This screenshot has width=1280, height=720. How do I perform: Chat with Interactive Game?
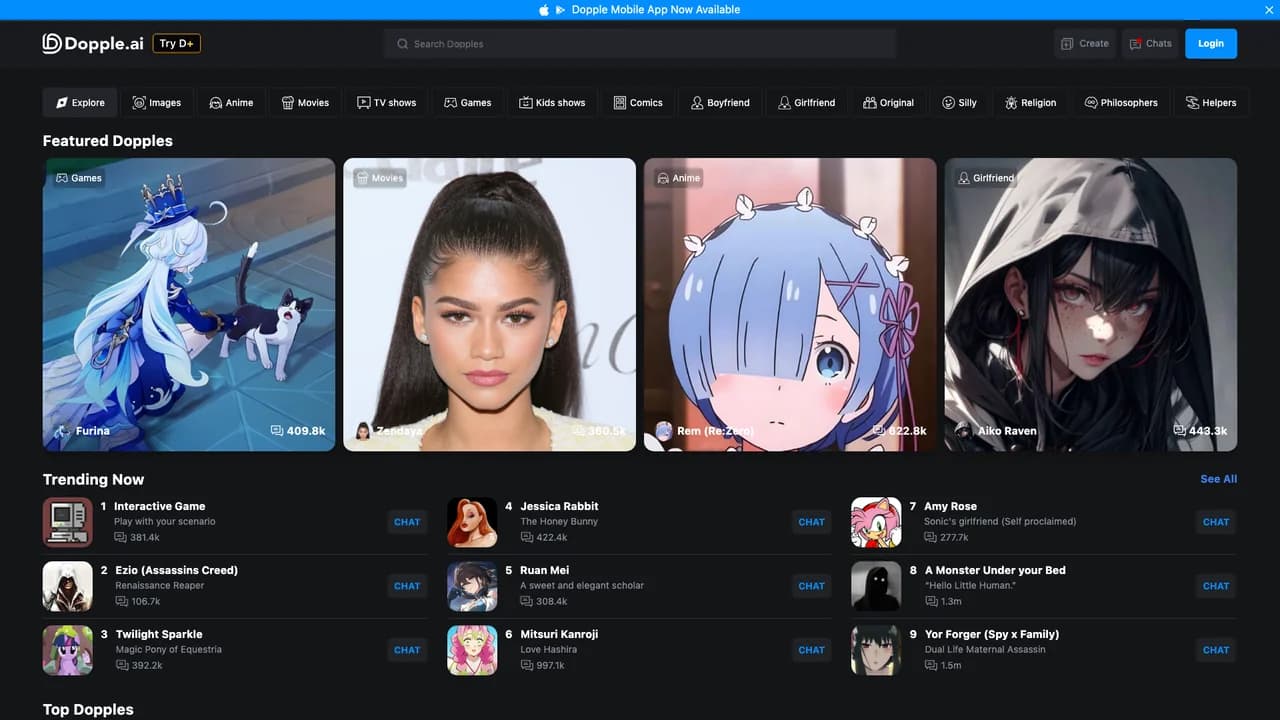pos(407,522)
